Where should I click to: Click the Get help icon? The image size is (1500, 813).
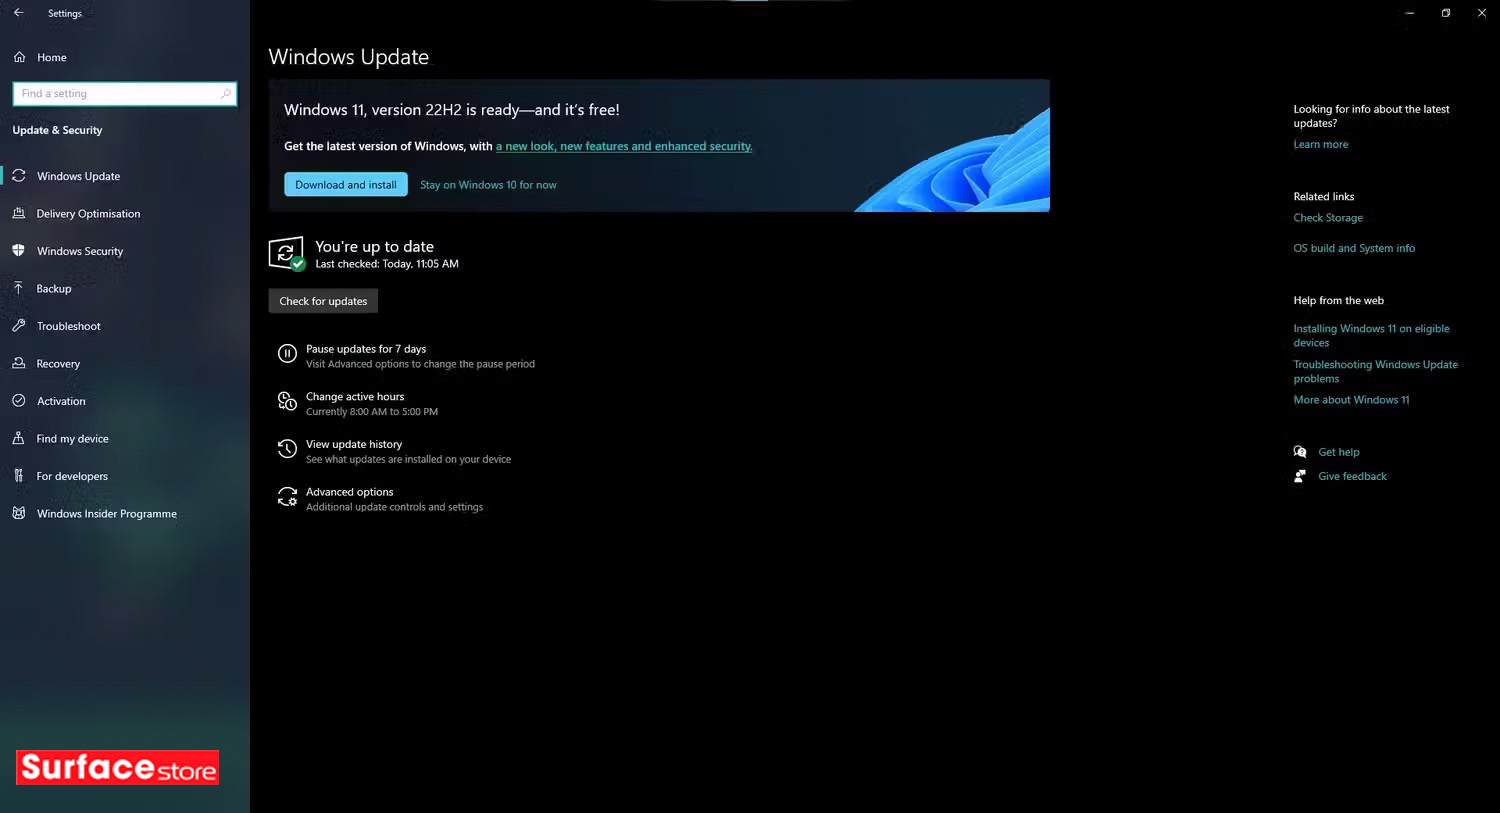click(x=1300, y=451)
